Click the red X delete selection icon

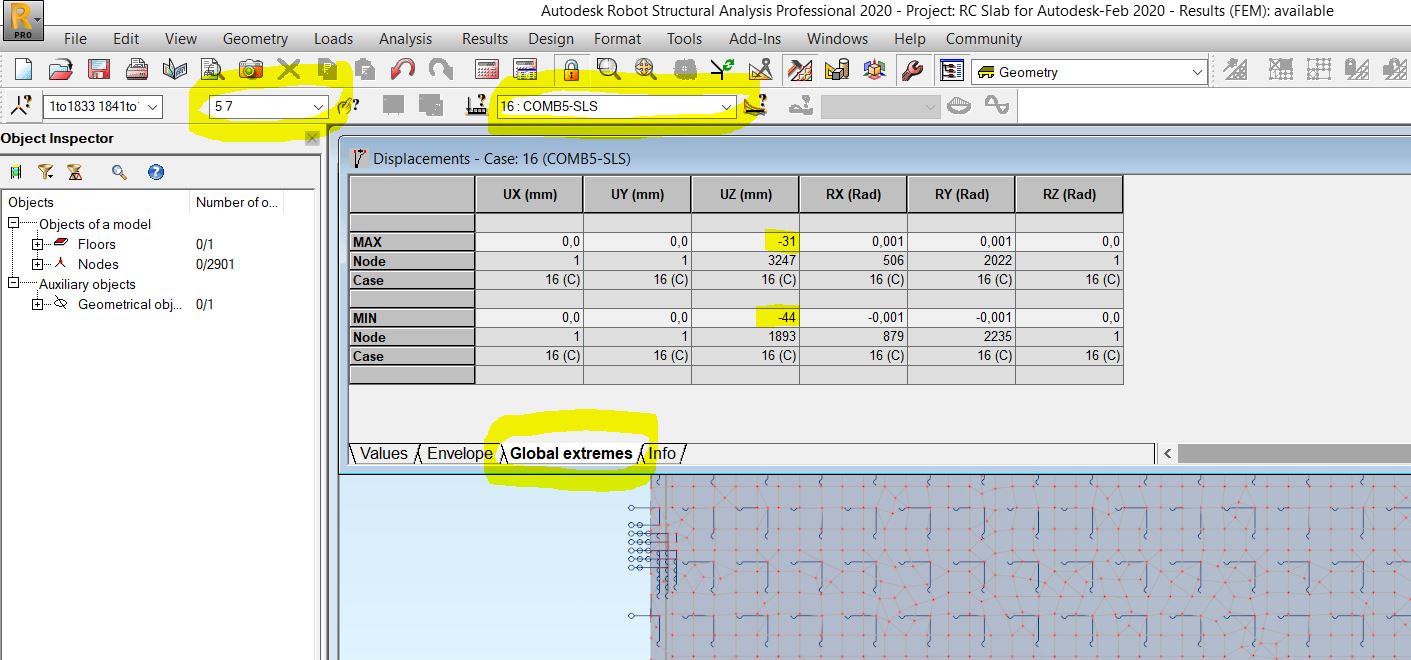(x=290, y=70)
